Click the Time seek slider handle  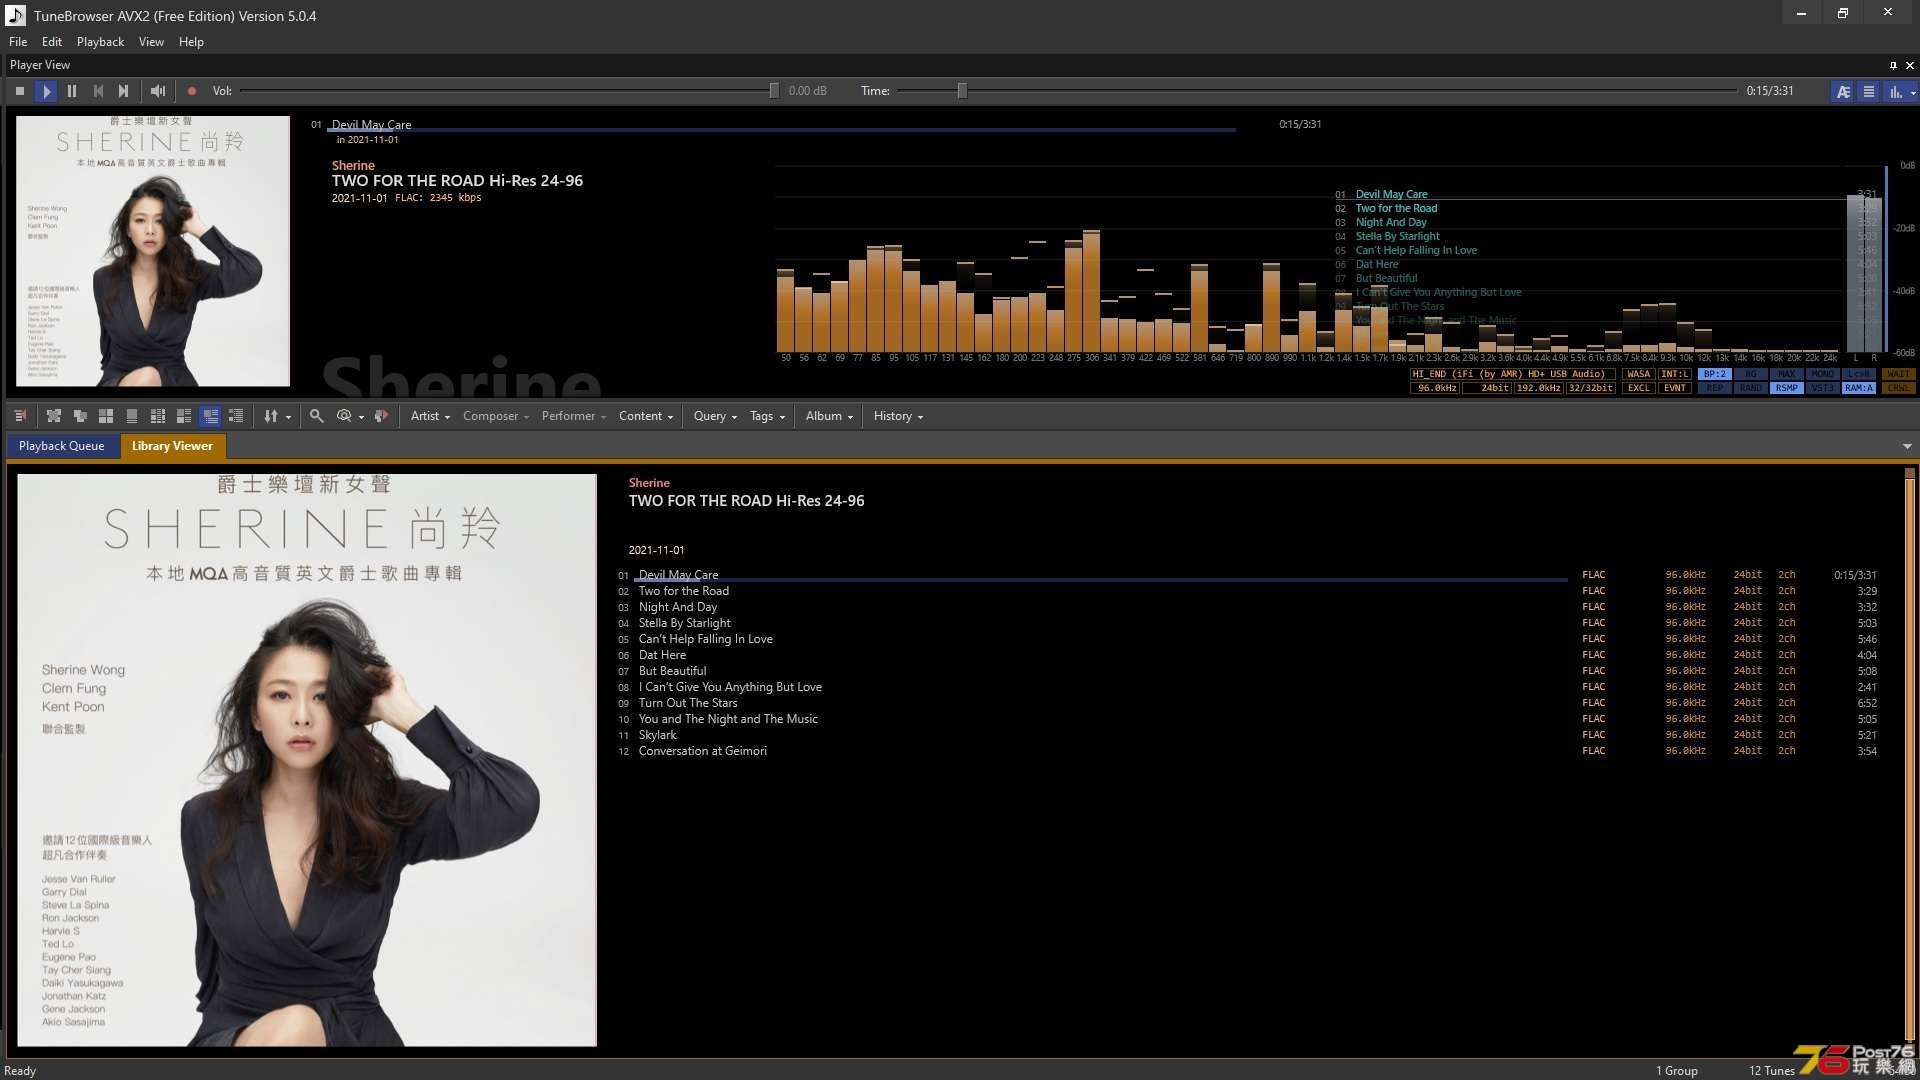pyautogui.click(x=962, y=91)
